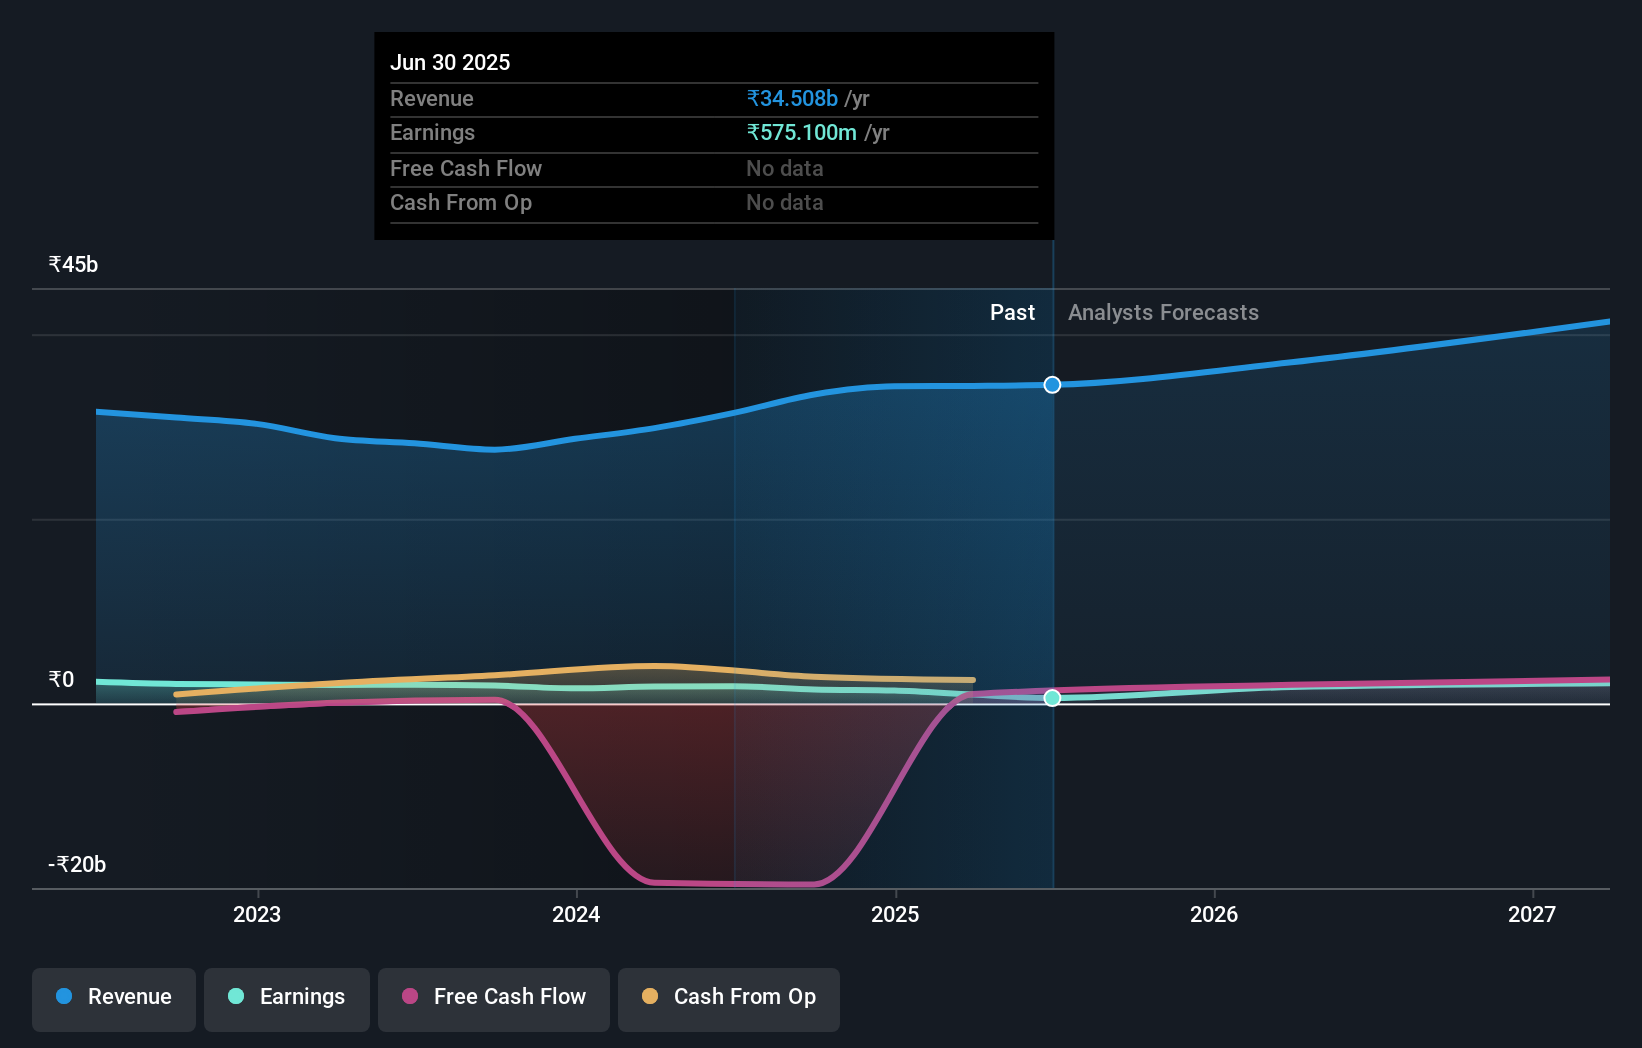
Task: Click the Free Cash Flow legend button
Action: [493, 997]
